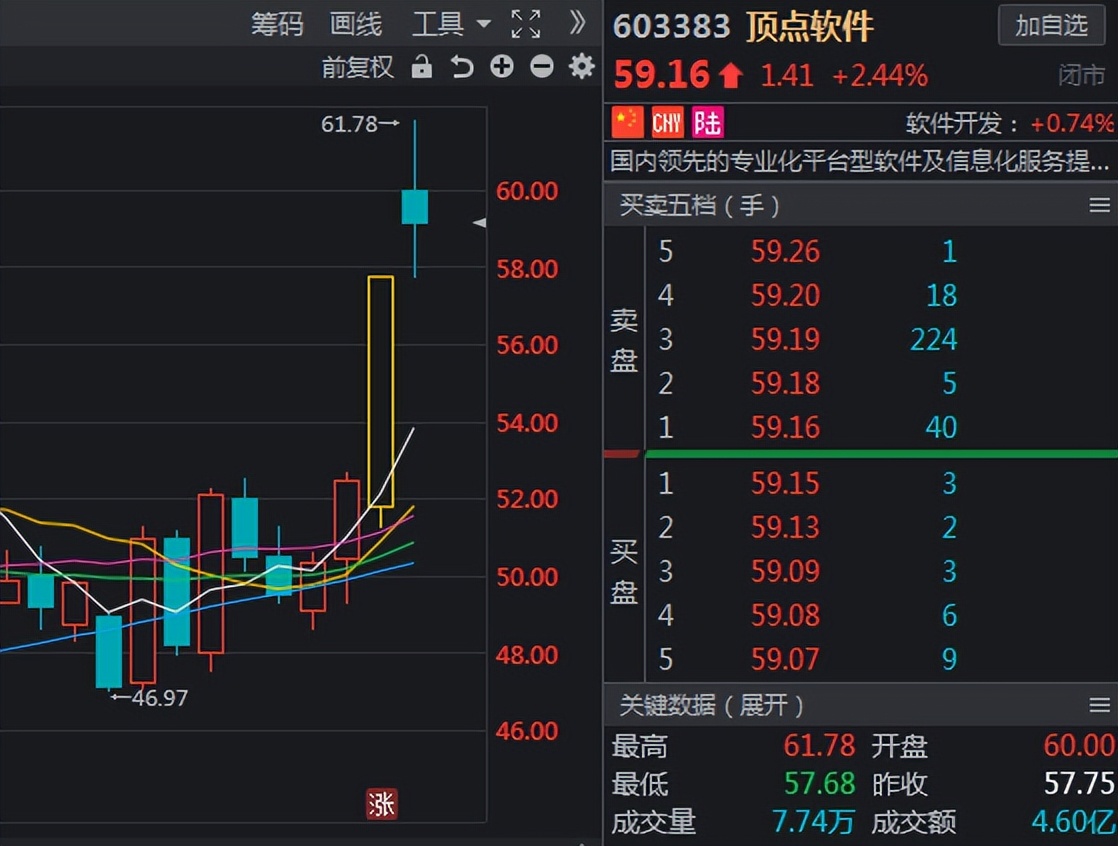
Task: Select buy level 4 price 59.08
Action: tap(785, 616)
